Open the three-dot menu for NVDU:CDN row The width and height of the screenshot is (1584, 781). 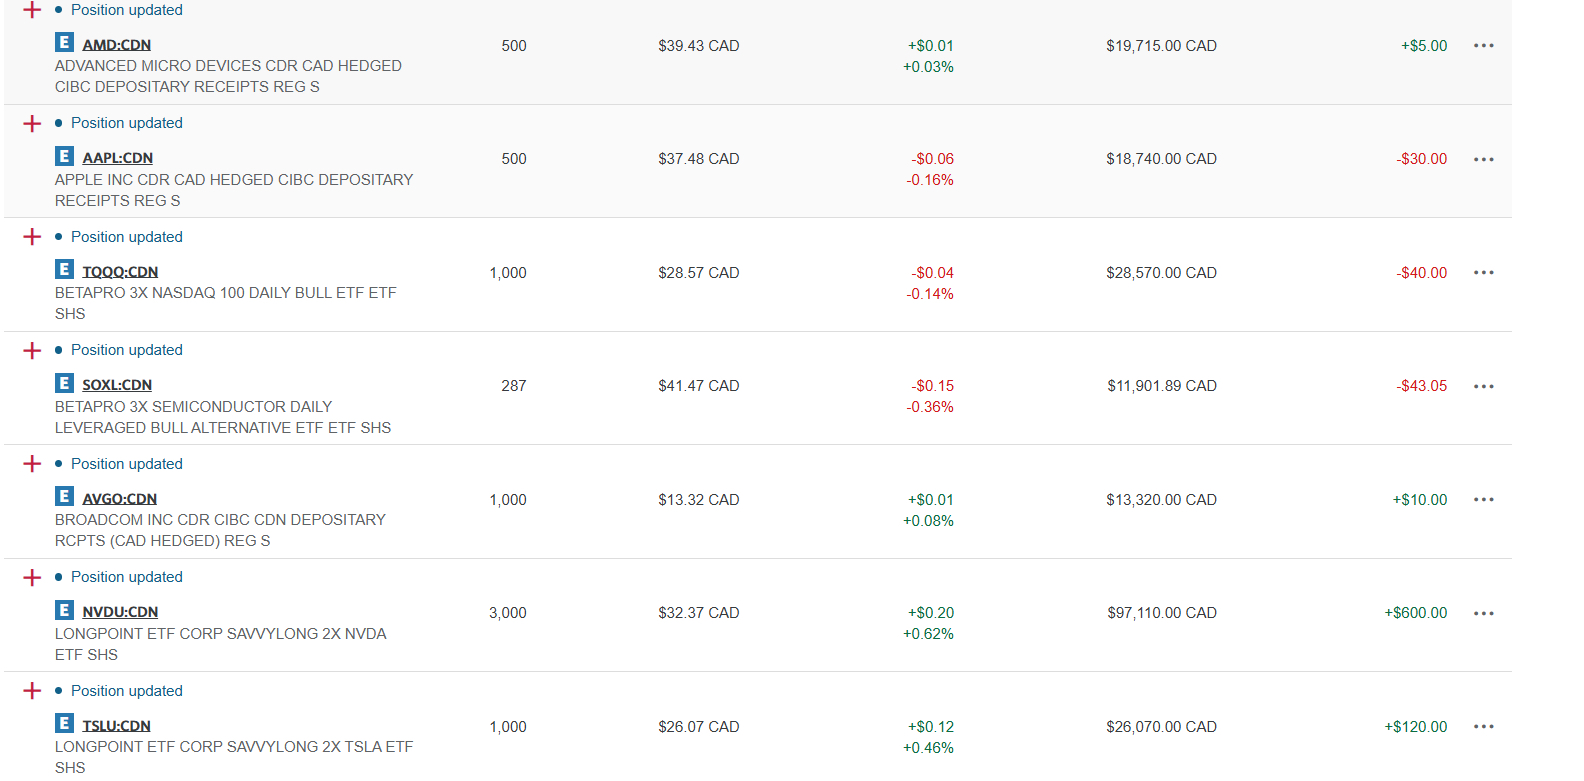point(1483,613)
